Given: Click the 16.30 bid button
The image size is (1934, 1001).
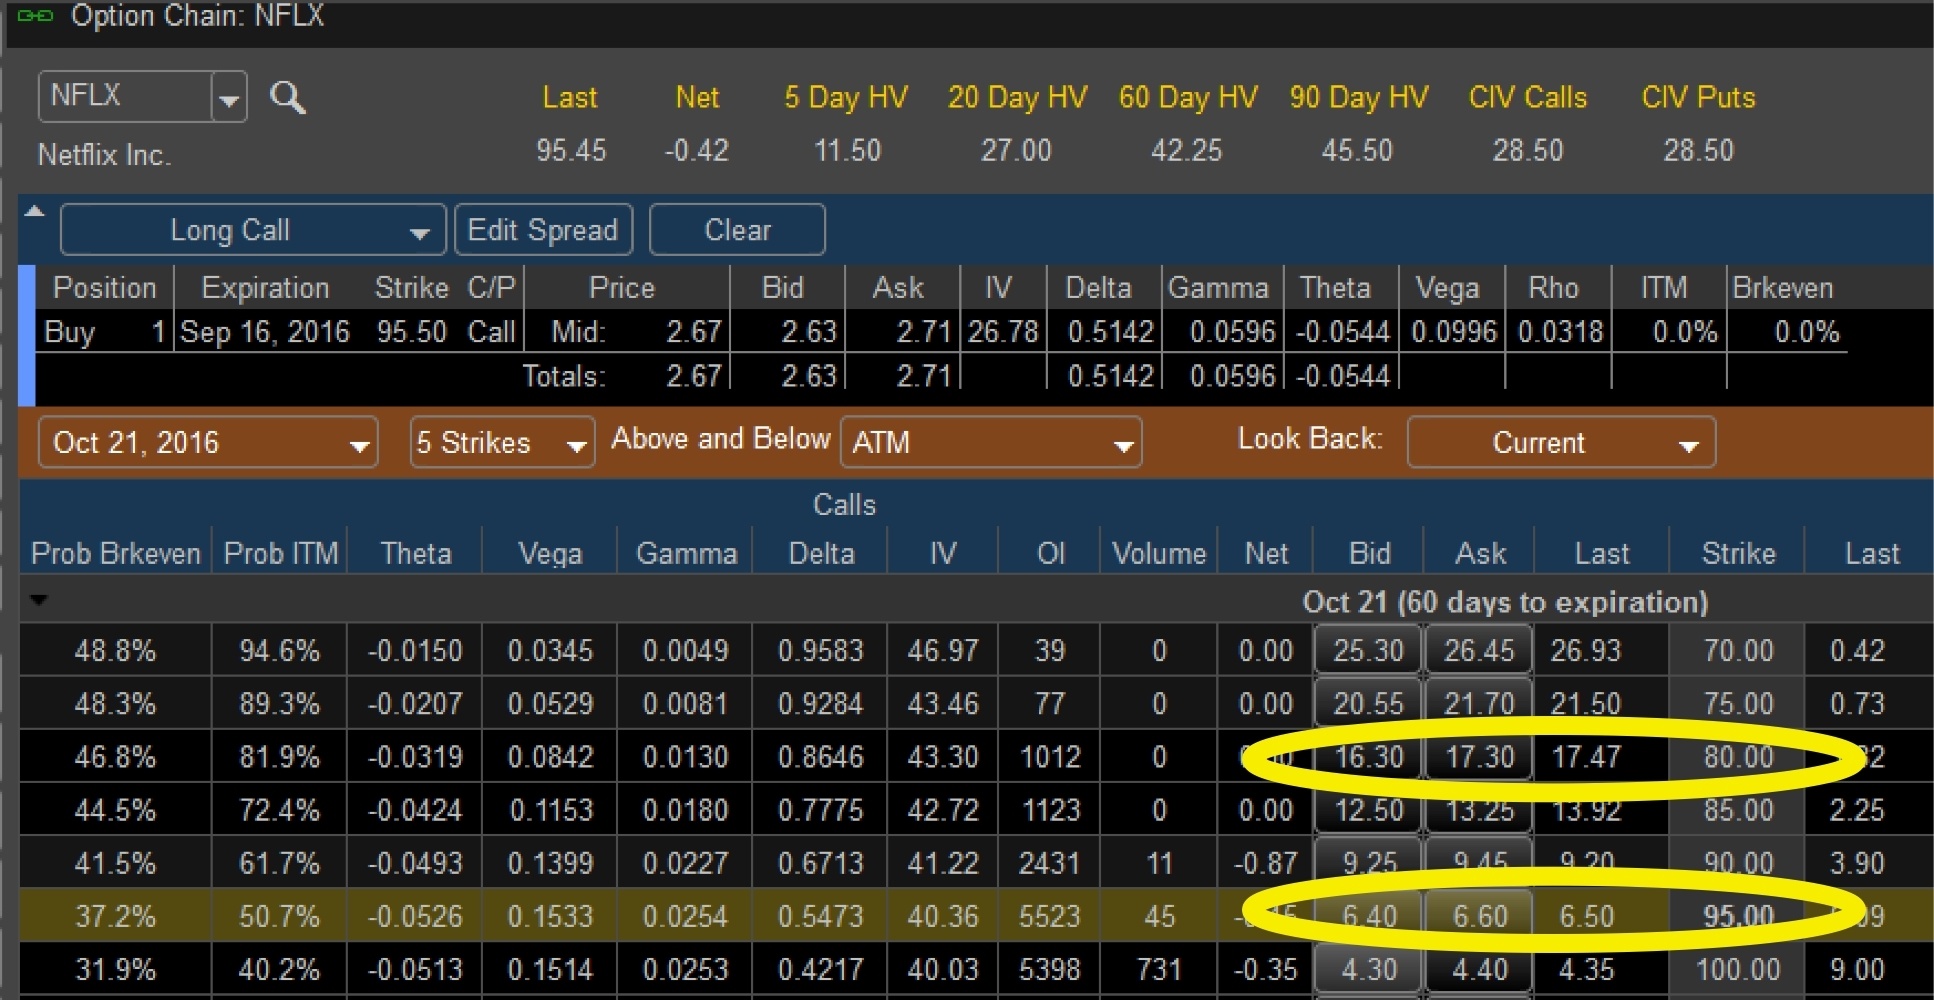Looking at the screenshot, I should coord(1368,757).
